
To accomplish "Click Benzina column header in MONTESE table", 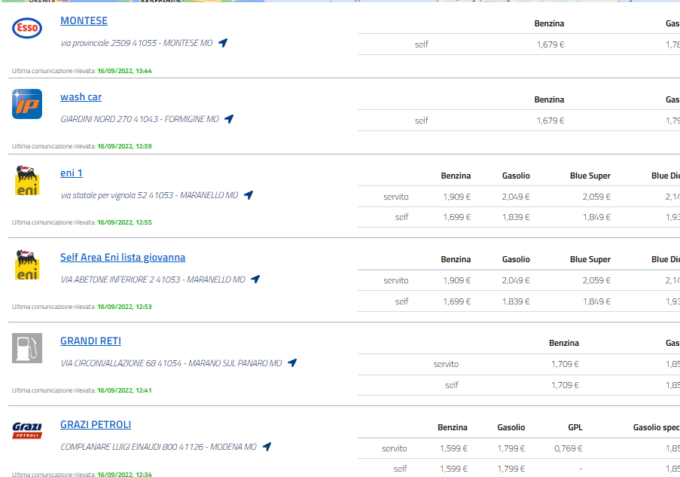I will (x=549, y=23).
